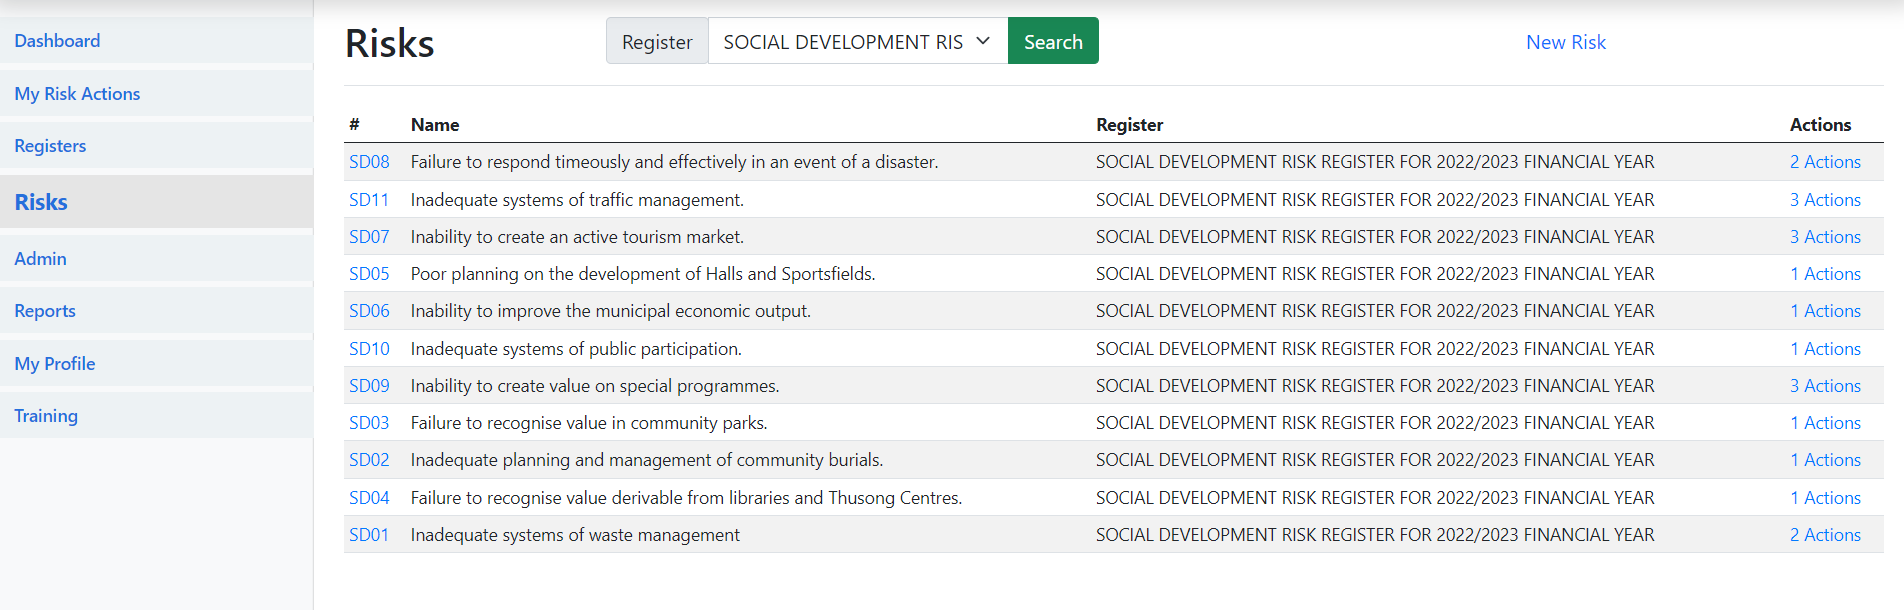The height and width of the screenshot is (610, 1904).
Task: Go to My Risk Actions page
Action: click(77, 94)
